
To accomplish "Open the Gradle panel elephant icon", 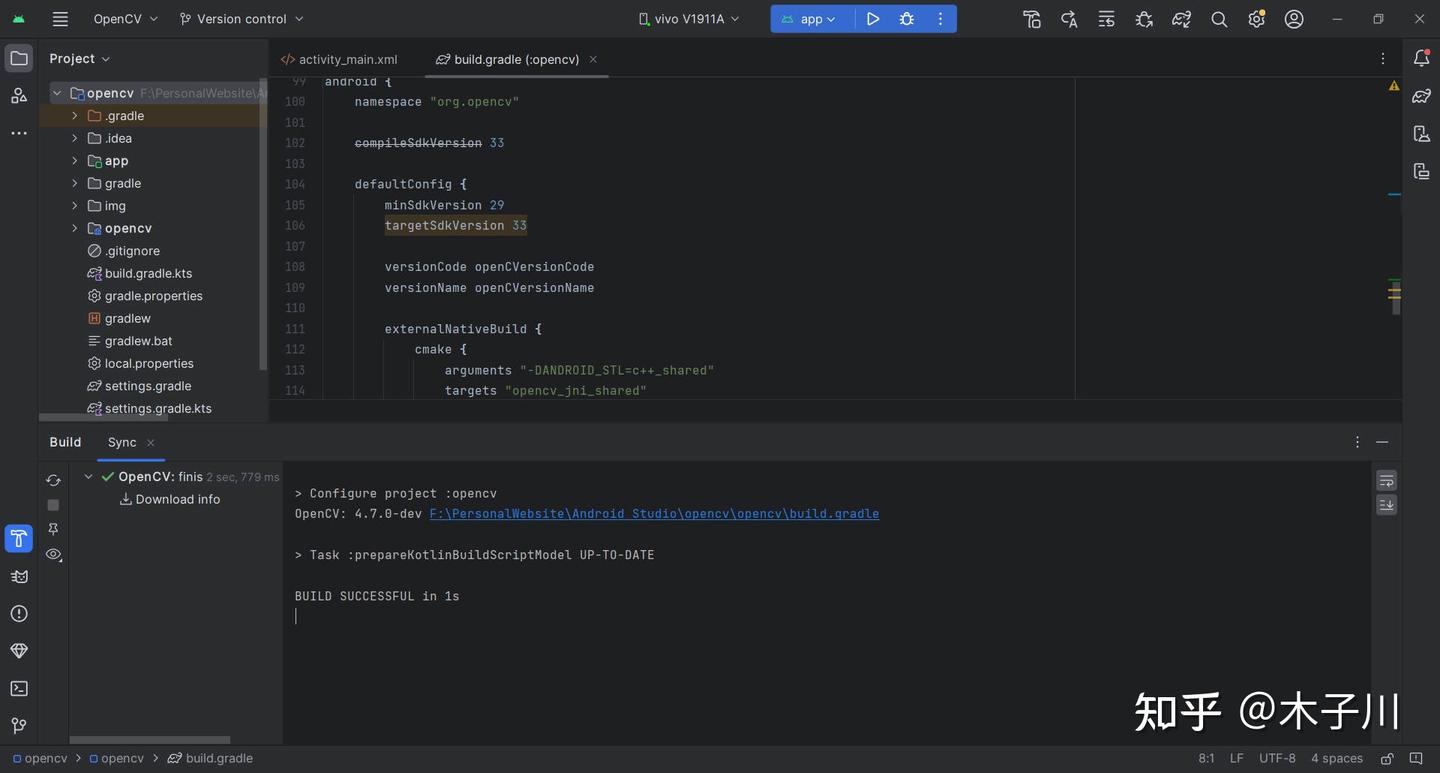I will coord(1421,95).
